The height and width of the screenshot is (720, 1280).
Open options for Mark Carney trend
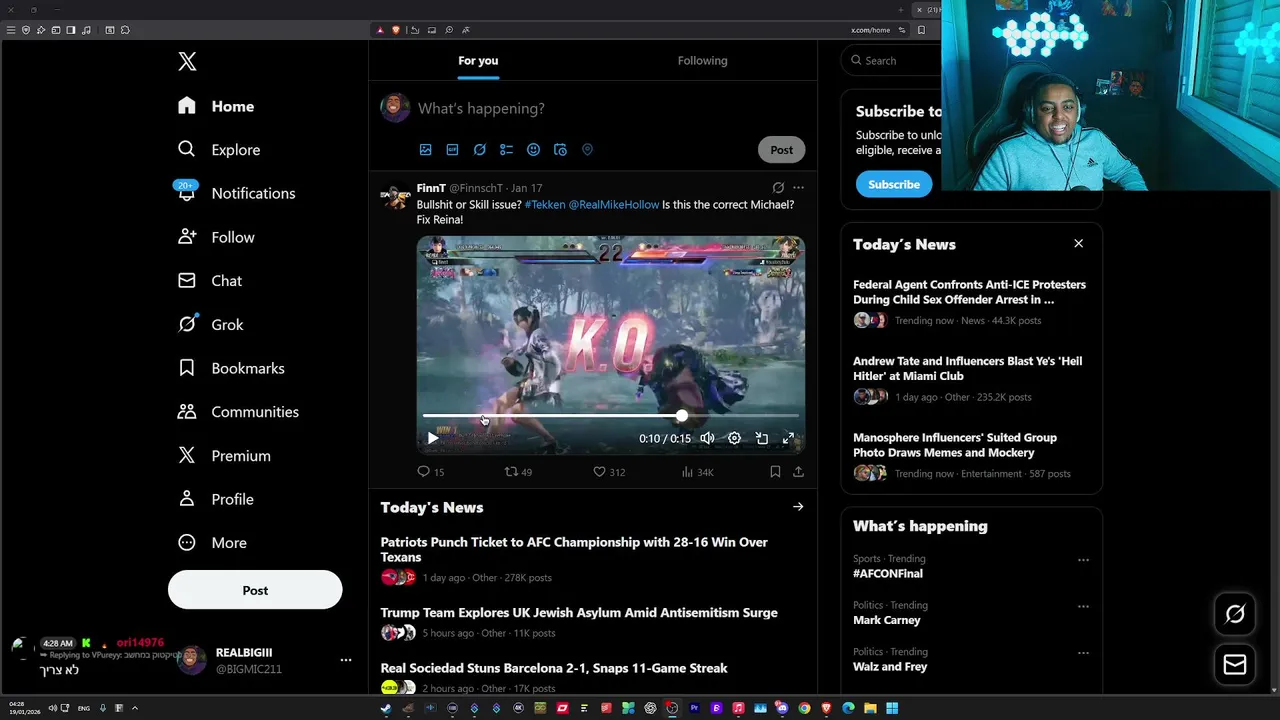tap(1083, 606)
